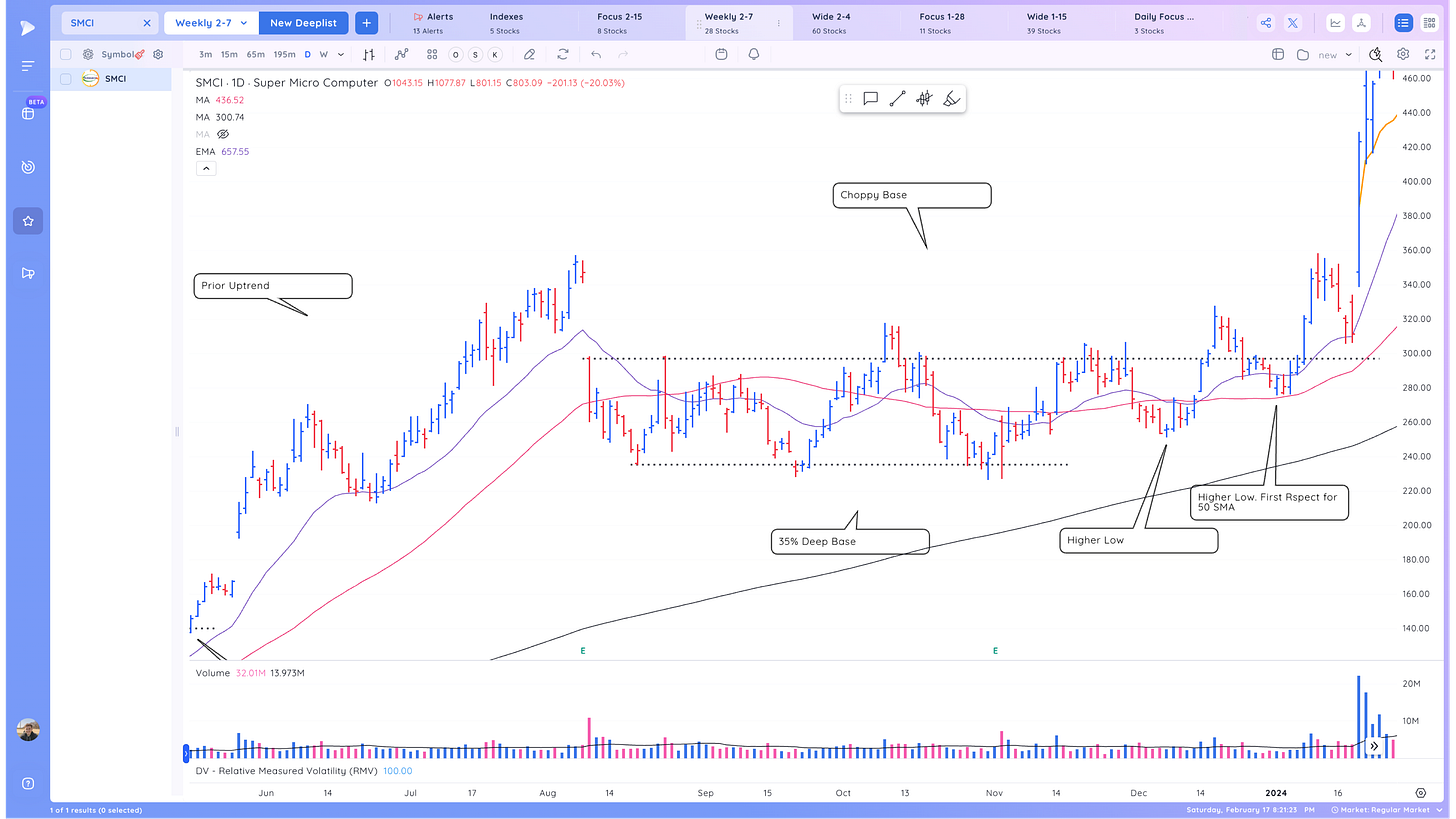Click the scroll-to-latest double arrow button
Viewport: 1456px width, 819px height.
(1375, 745)
